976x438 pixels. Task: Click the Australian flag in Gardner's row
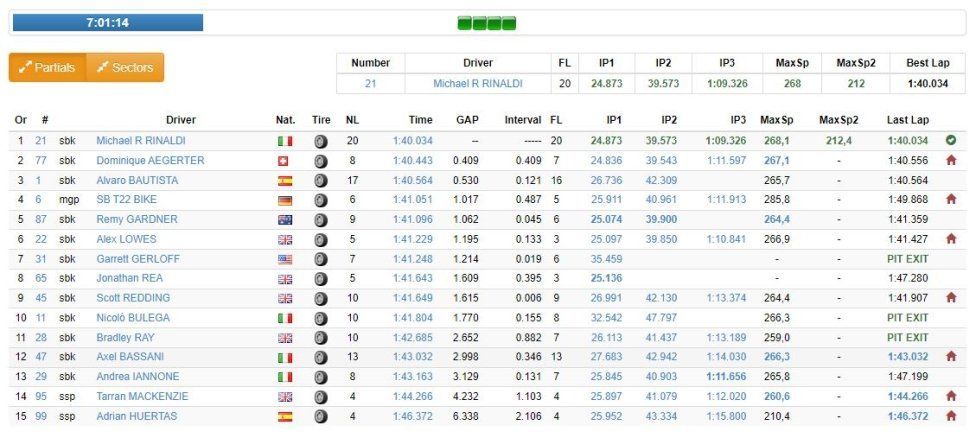(285, 220)
